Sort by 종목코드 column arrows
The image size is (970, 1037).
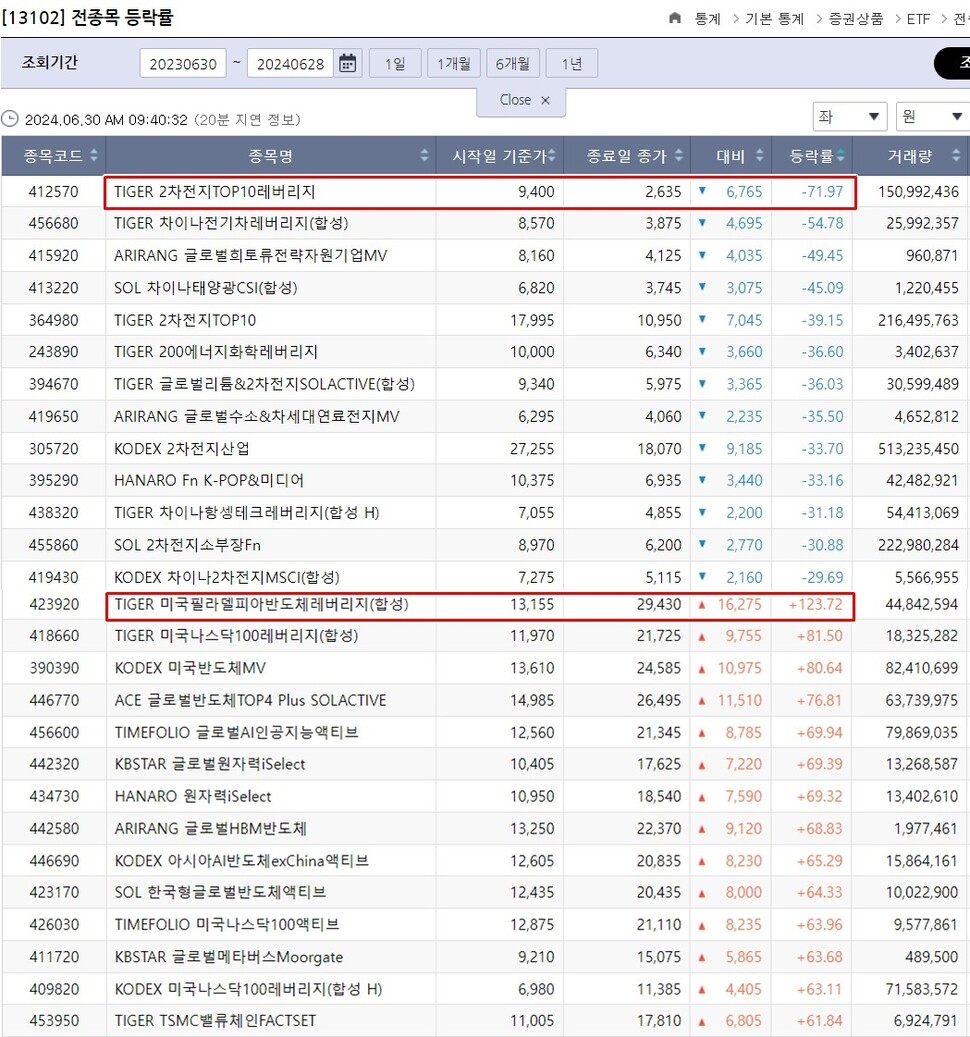[94, 156]
